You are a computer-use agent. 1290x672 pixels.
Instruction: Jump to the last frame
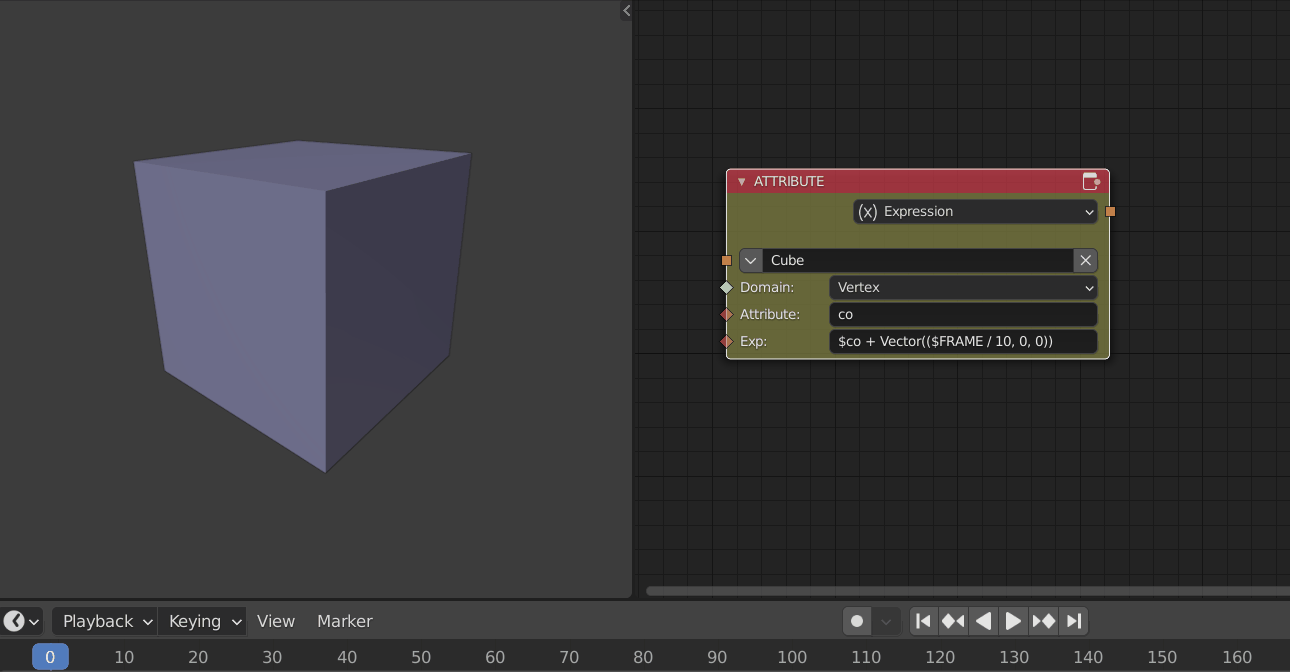(1073, 621)
